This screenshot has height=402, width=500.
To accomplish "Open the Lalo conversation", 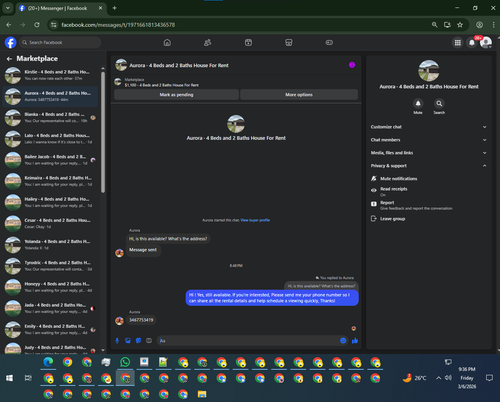I will click(x=50, y=139).
